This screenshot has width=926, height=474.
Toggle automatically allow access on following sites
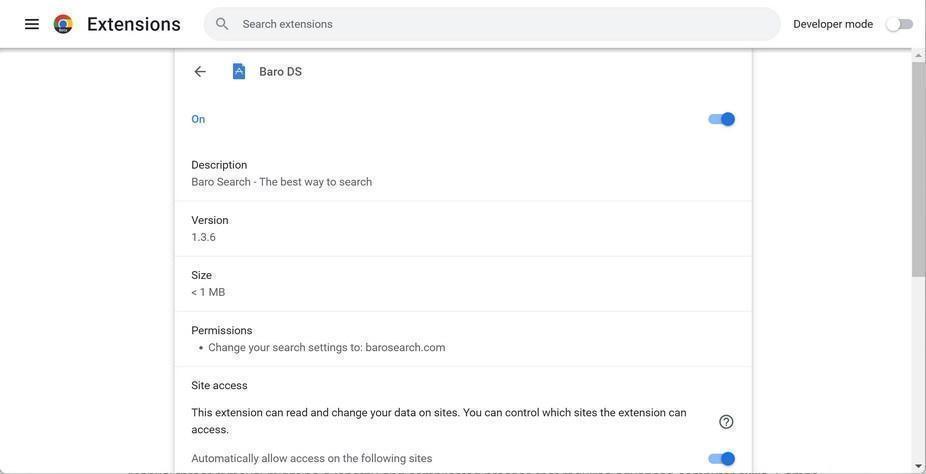click(721, 459)
